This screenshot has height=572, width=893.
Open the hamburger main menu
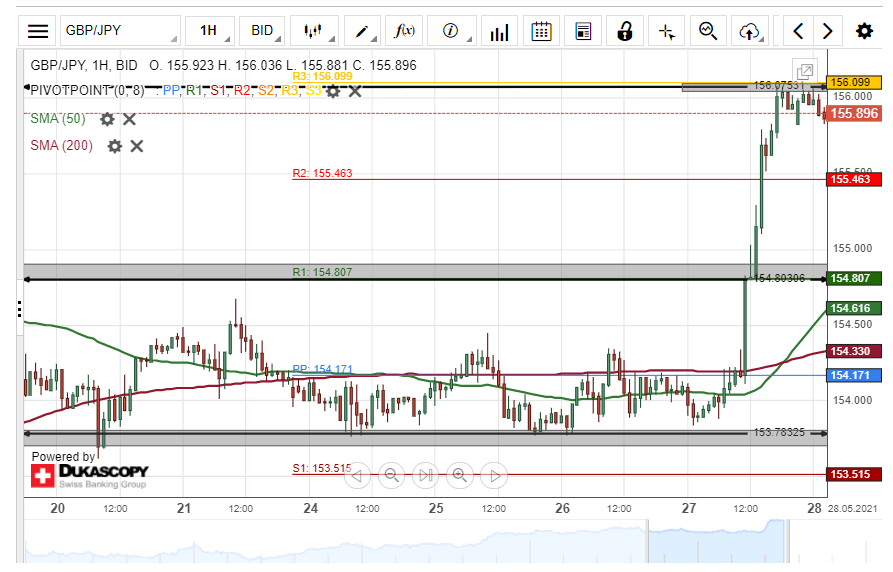coord(38,31)
